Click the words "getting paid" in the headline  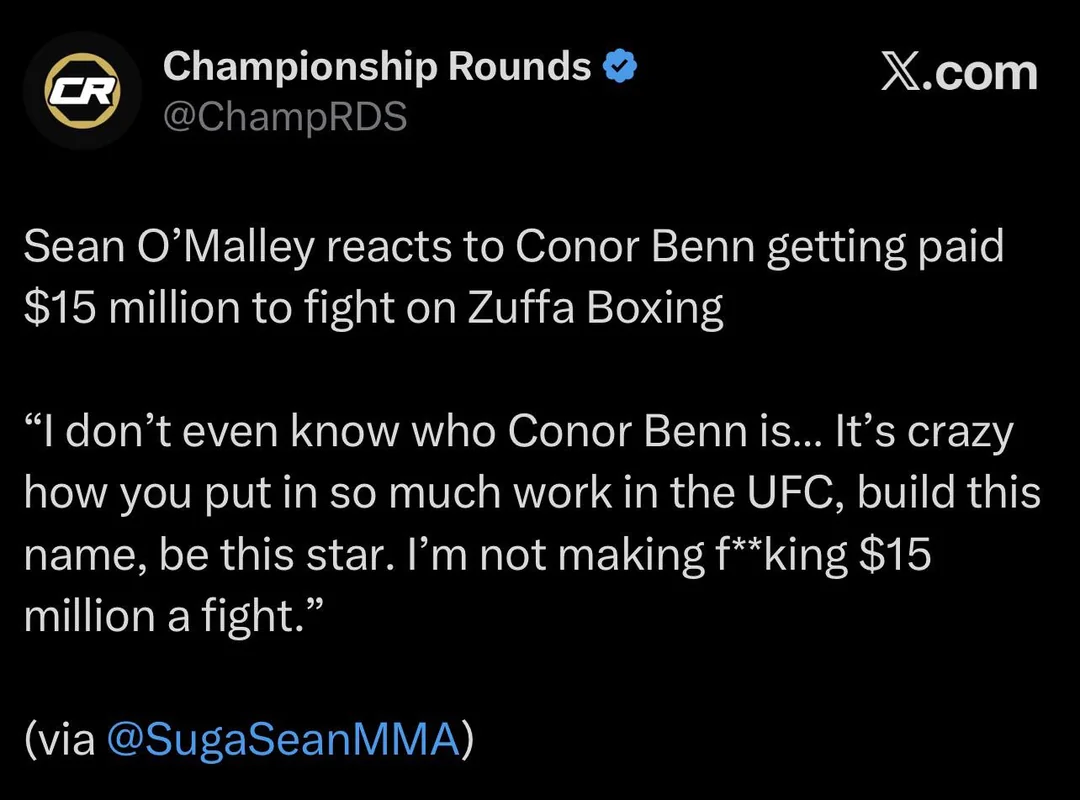point(885,248)
